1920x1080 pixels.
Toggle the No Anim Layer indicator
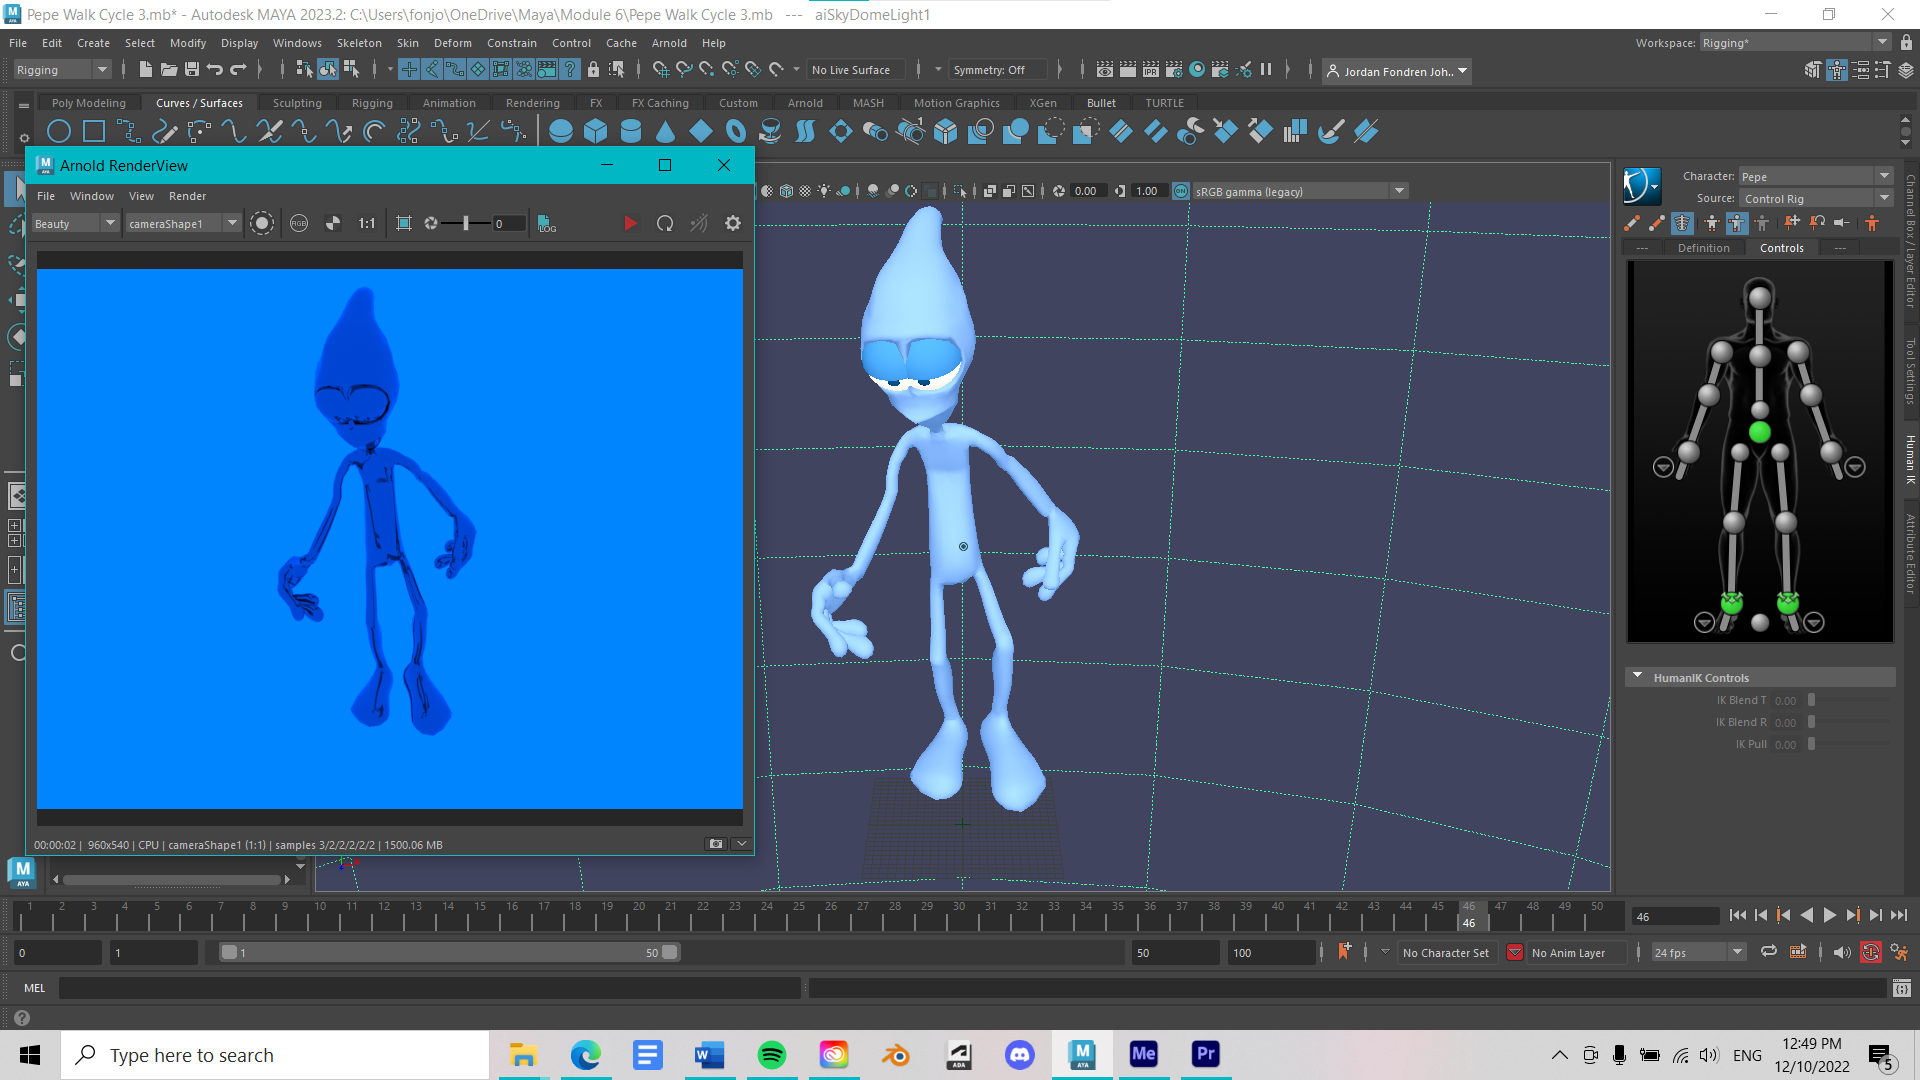[1515, 952]
